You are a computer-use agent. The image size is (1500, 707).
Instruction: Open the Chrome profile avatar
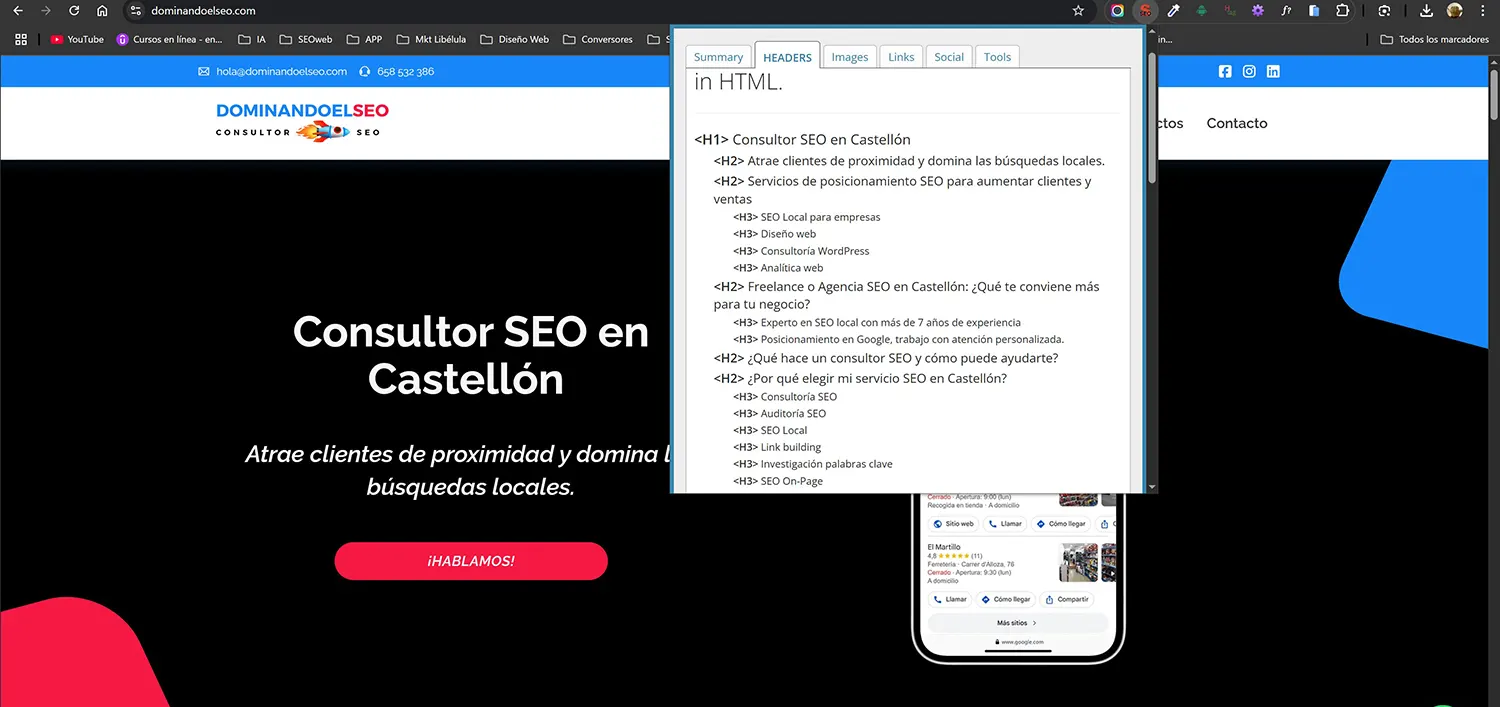pyautogui.click(x=1457, y=11)
